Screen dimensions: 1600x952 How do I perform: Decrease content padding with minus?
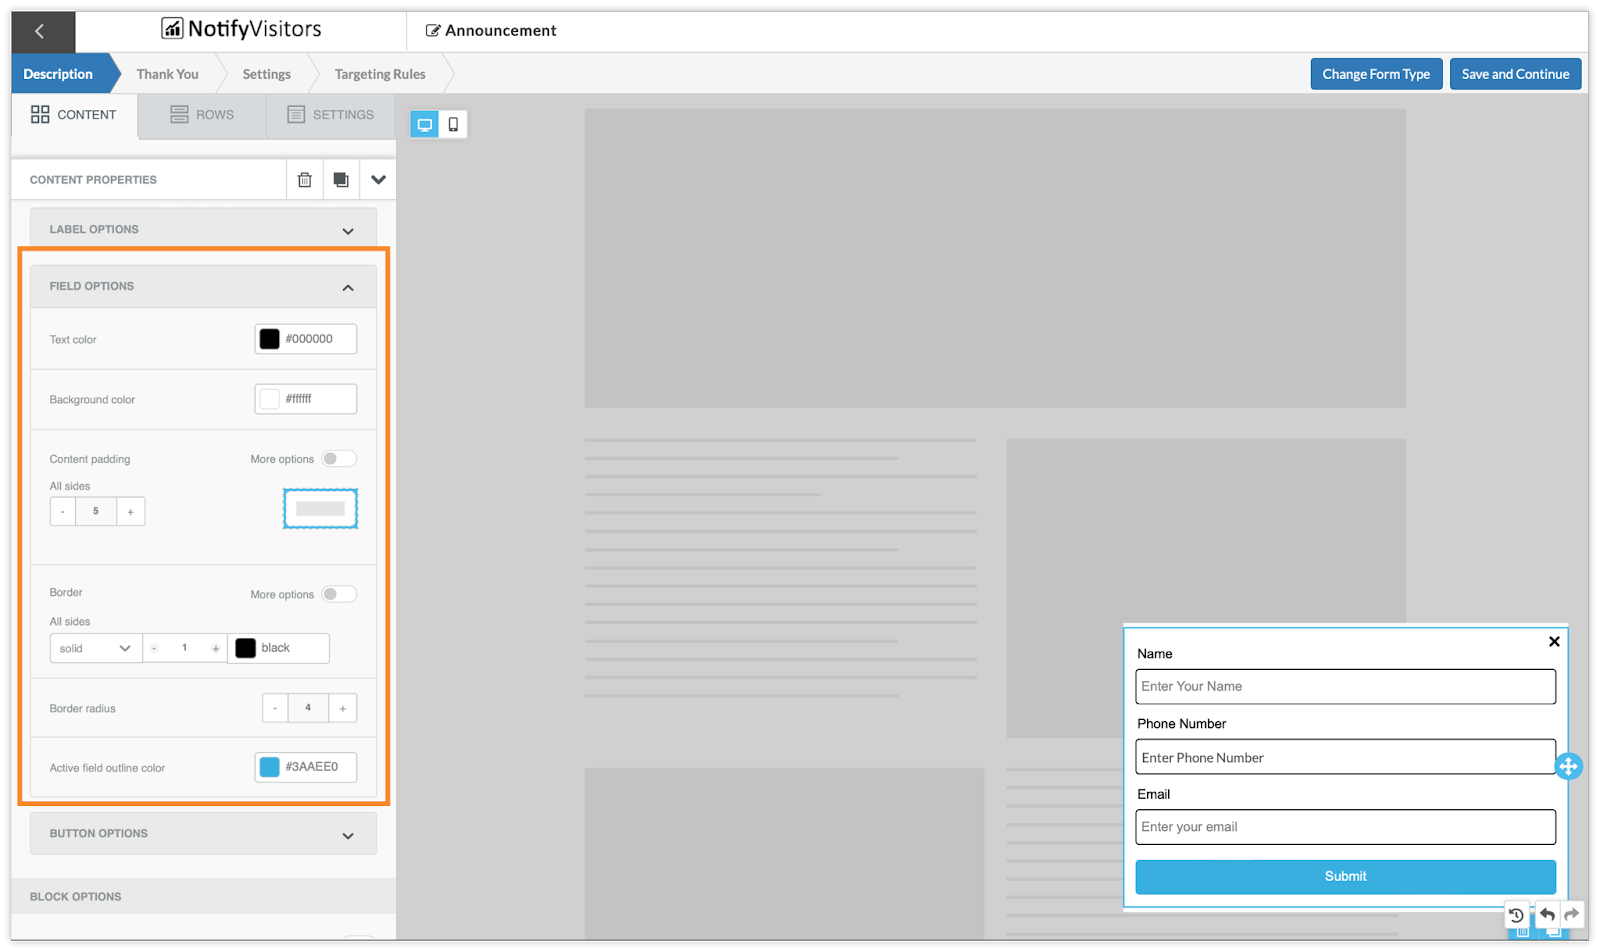[x=63, y=511]
